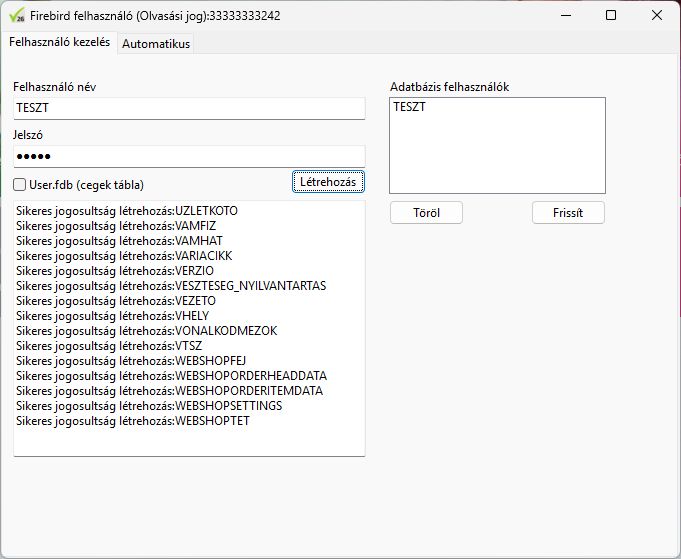Enable the User.fdb (cegek tábla) checkbox
Screen dimensions: 681x559
20,185
